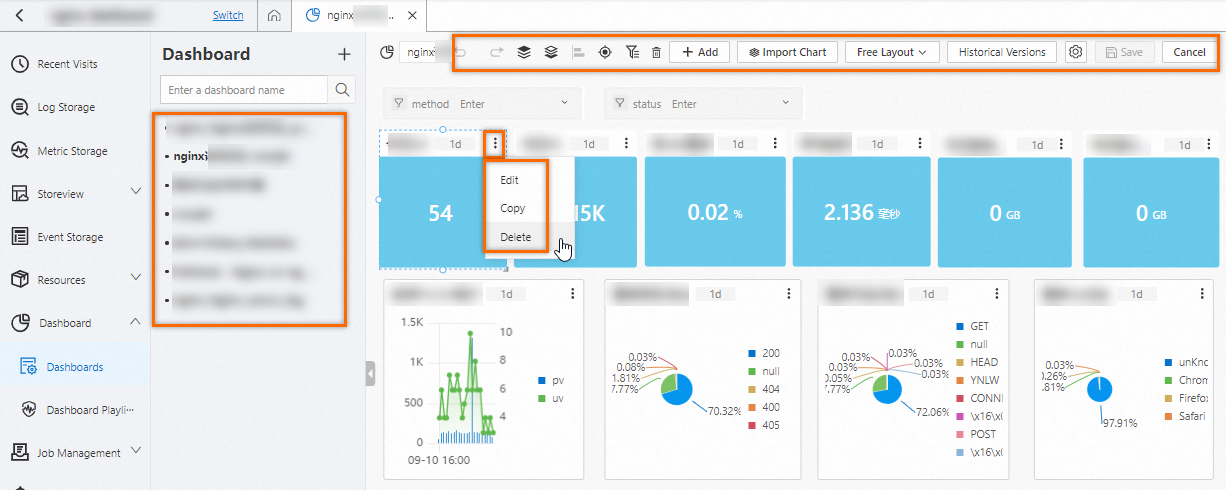Screen dimensions: 1226x490
Task: Open more menu on 2.136 chart
Action: point(921,144)
